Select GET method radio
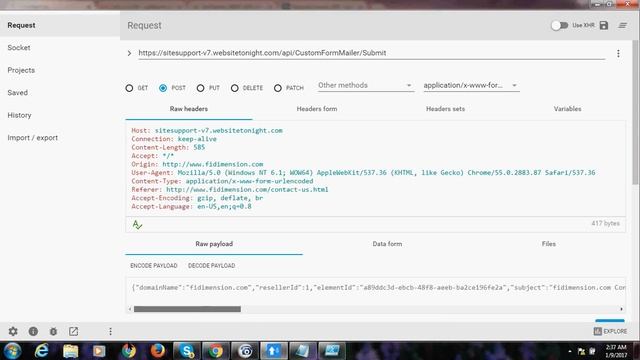This screenshot has width=640, height=360. coord(129,88)
